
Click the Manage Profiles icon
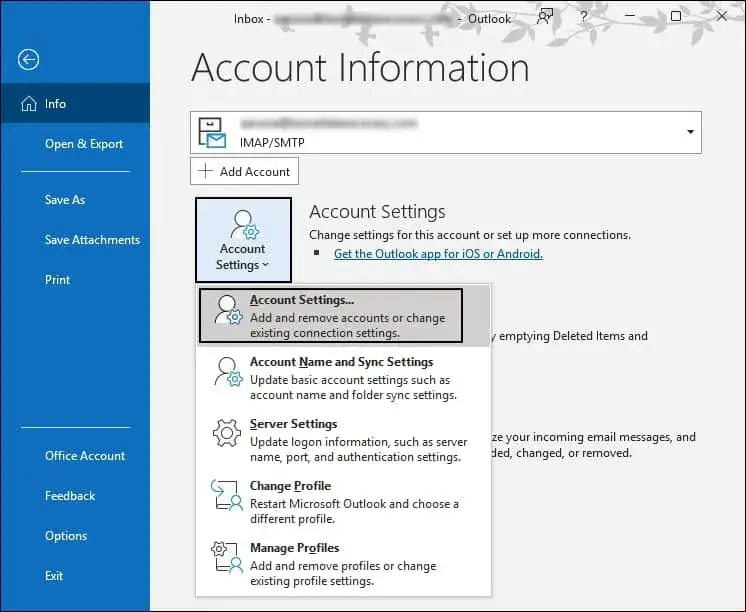pos(226,557)
